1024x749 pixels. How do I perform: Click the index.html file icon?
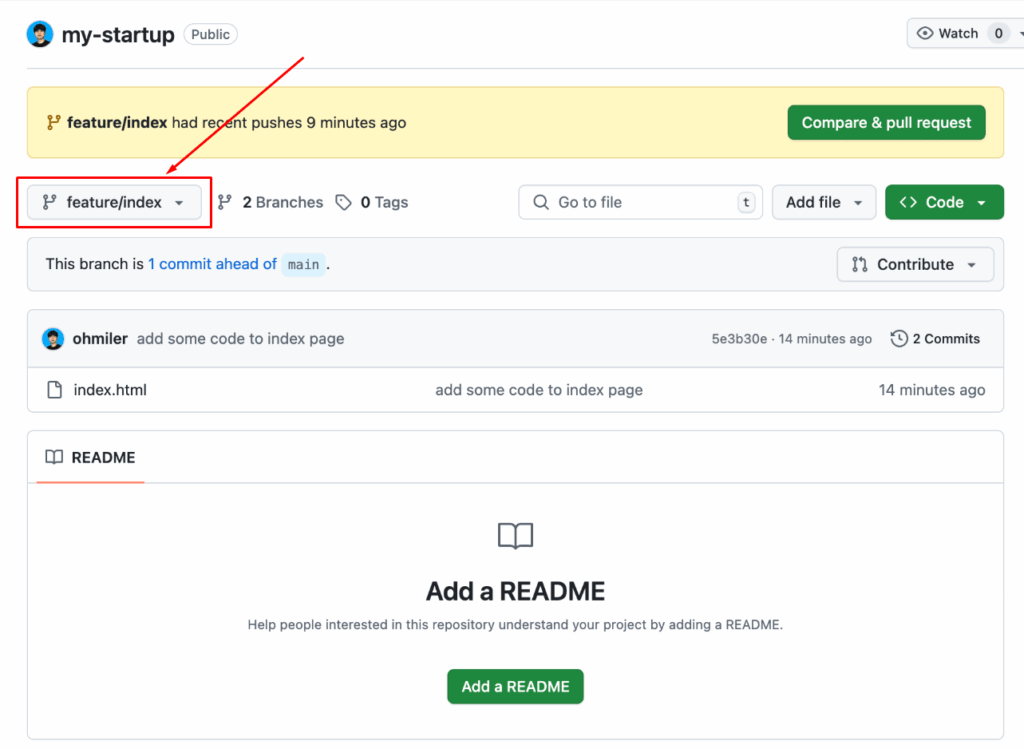coord(55,390)
